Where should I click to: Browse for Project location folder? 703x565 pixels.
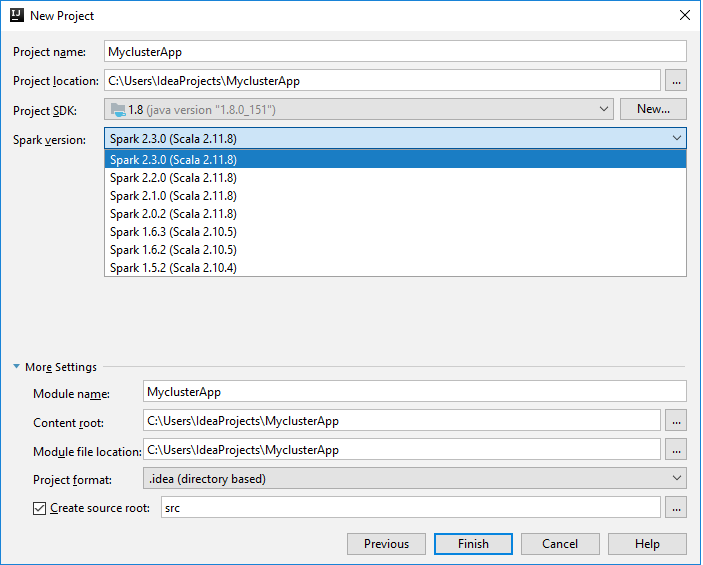[676, 81]
